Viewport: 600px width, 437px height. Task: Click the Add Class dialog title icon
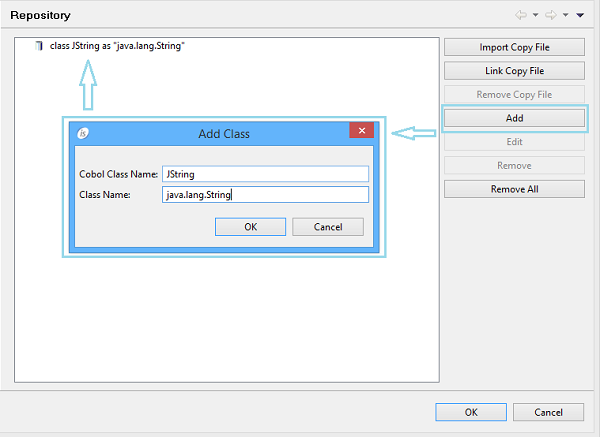pyautogui.click(x=85, y=132)
